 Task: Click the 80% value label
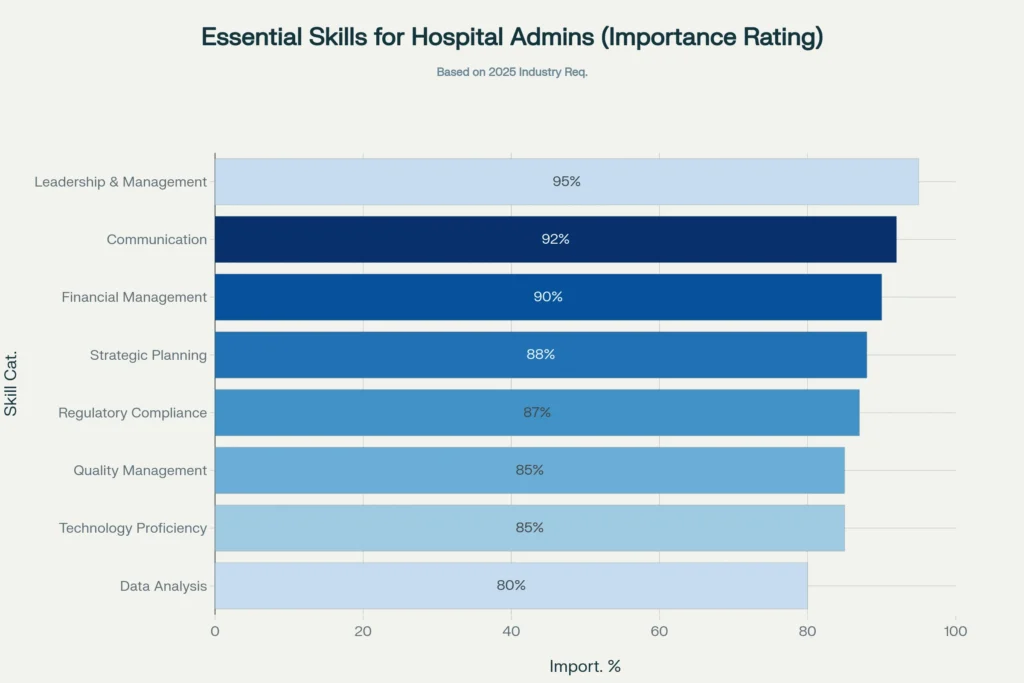(511, 586)
